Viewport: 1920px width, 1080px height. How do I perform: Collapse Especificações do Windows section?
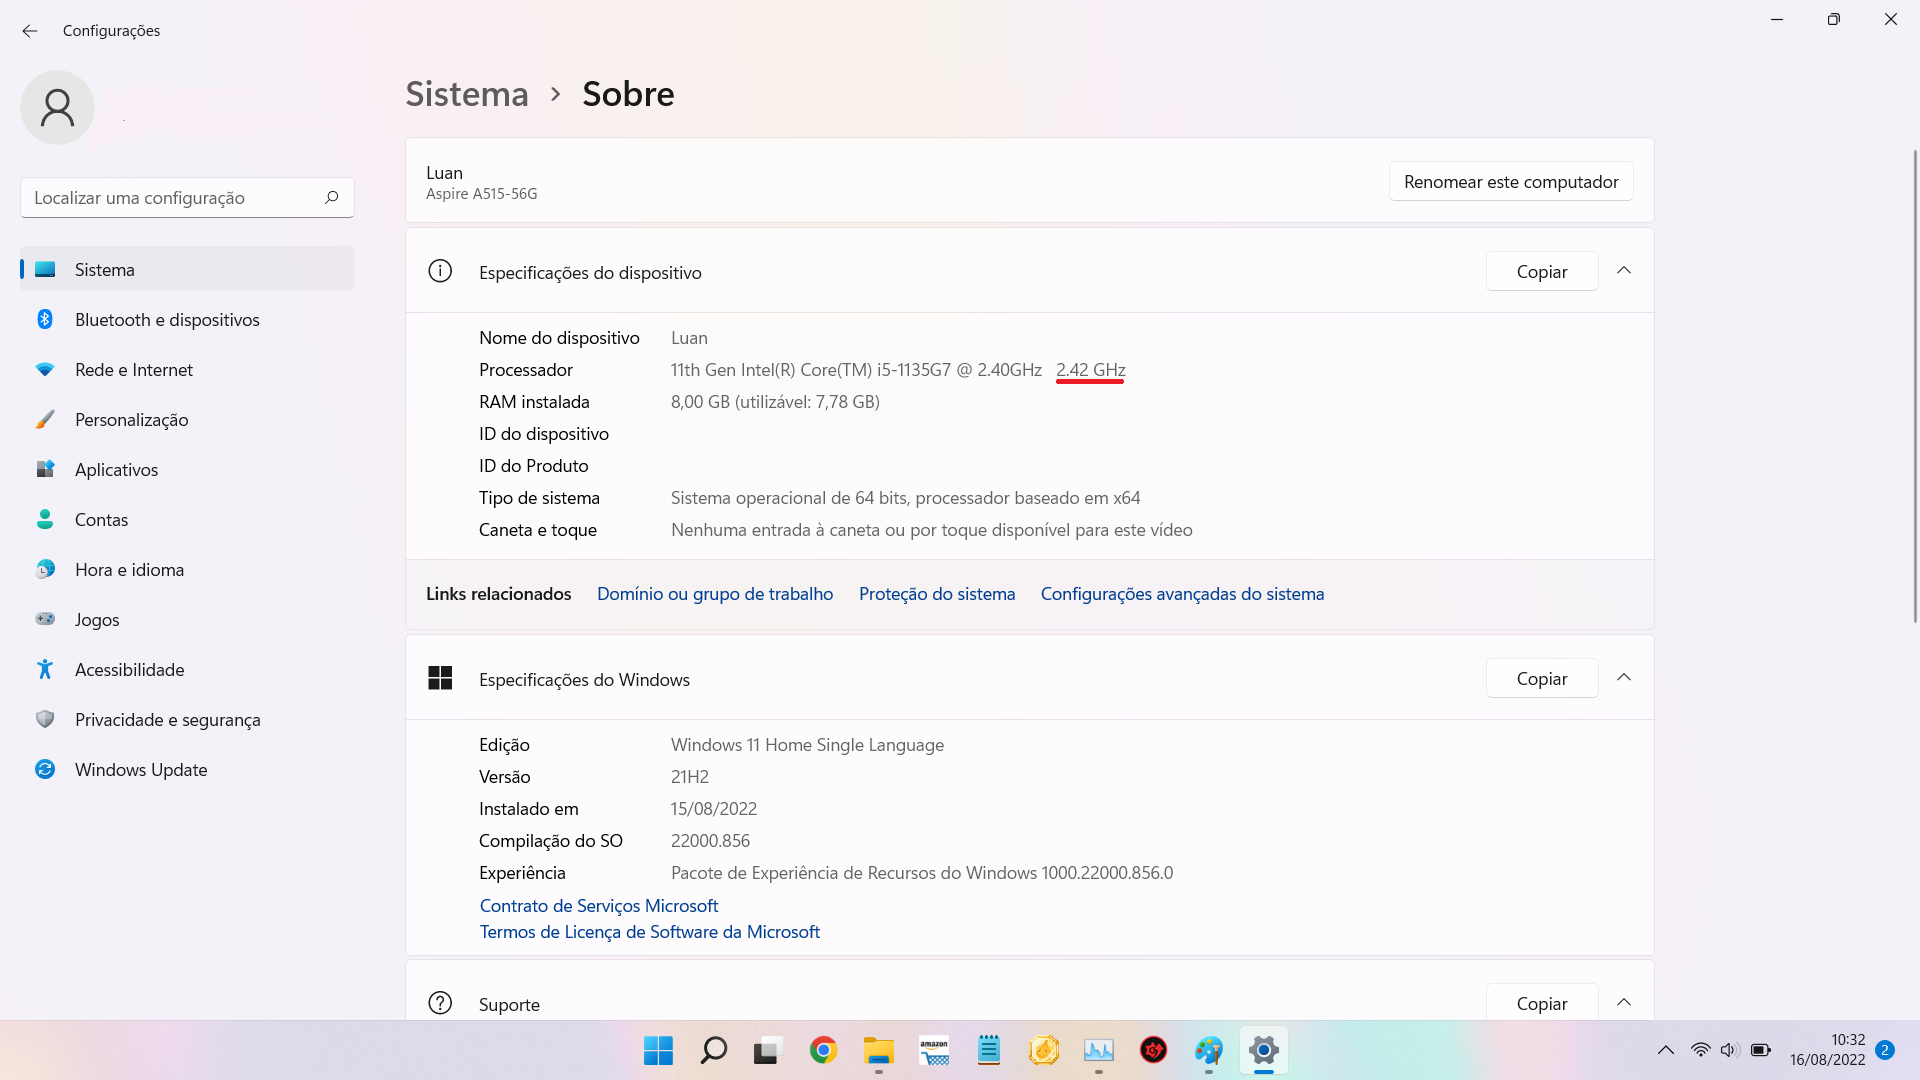pos(1624,678)
